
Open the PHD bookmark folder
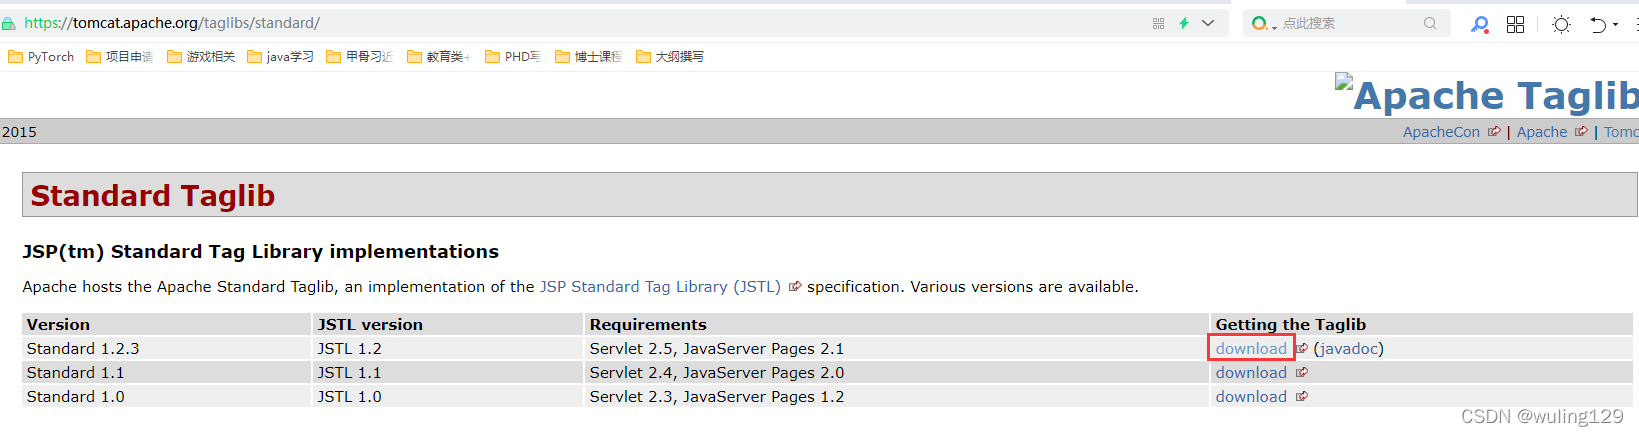pos(513,57)
